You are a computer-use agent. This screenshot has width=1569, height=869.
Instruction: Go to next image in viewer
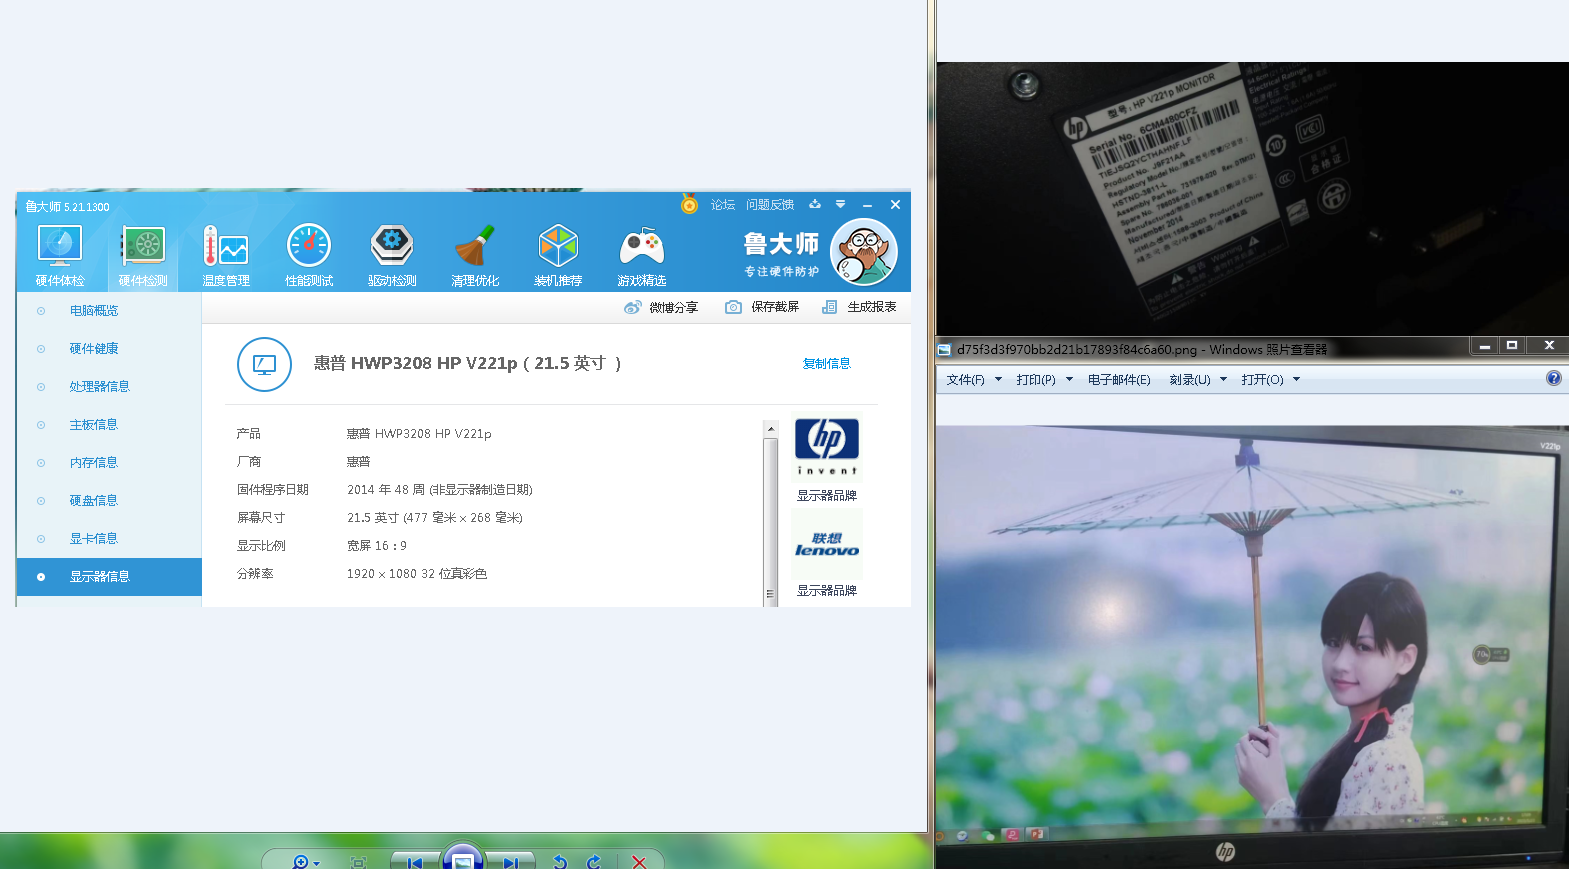point(511,862)
